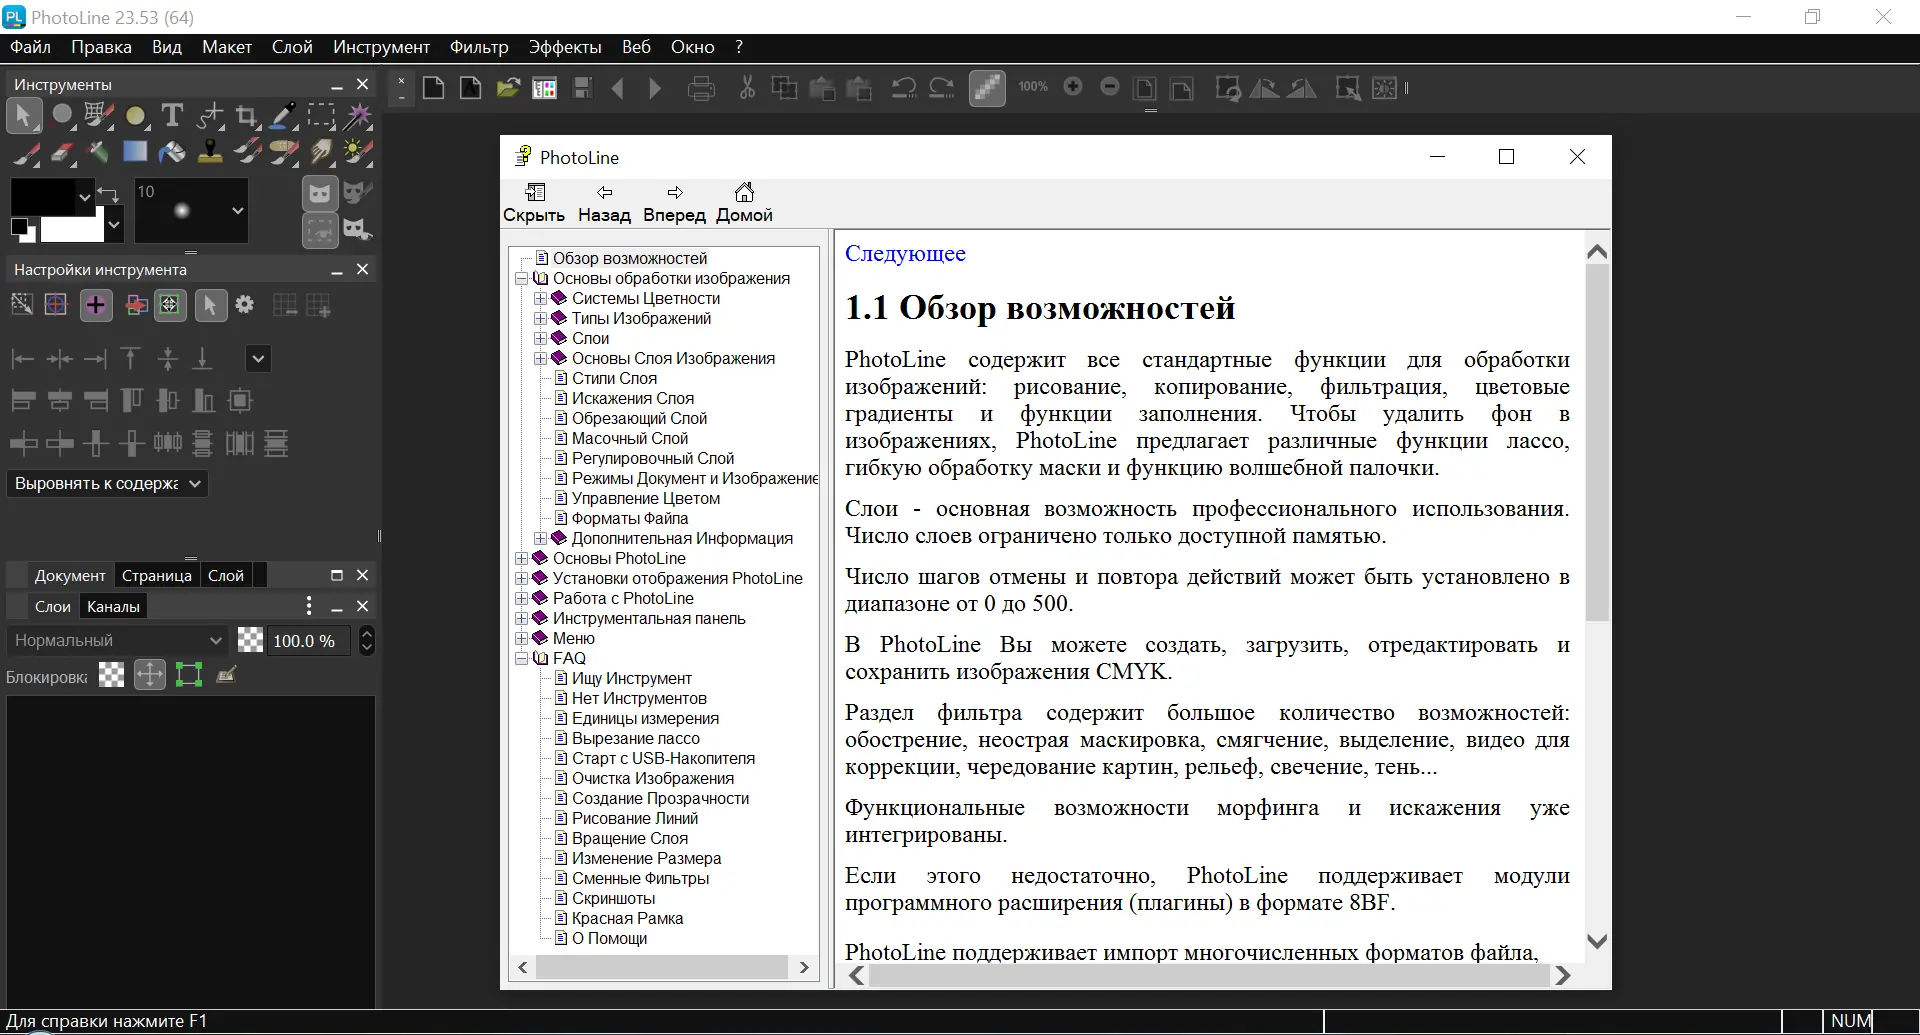Select the Text tool in Инструменты
This screenshot has width=1920, height=1035.
(x=172, y=116)
